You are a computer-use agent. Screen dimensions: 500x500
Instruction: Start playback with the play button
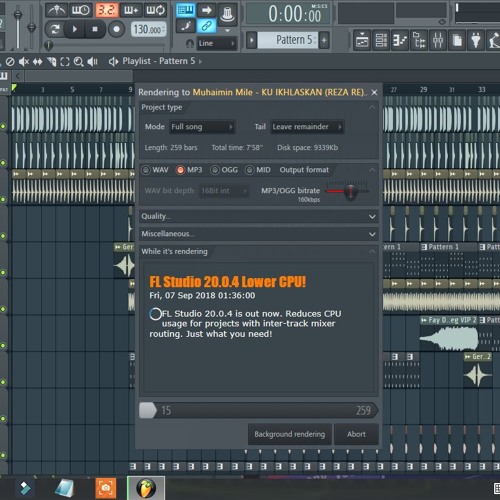(x=75, y=29)
